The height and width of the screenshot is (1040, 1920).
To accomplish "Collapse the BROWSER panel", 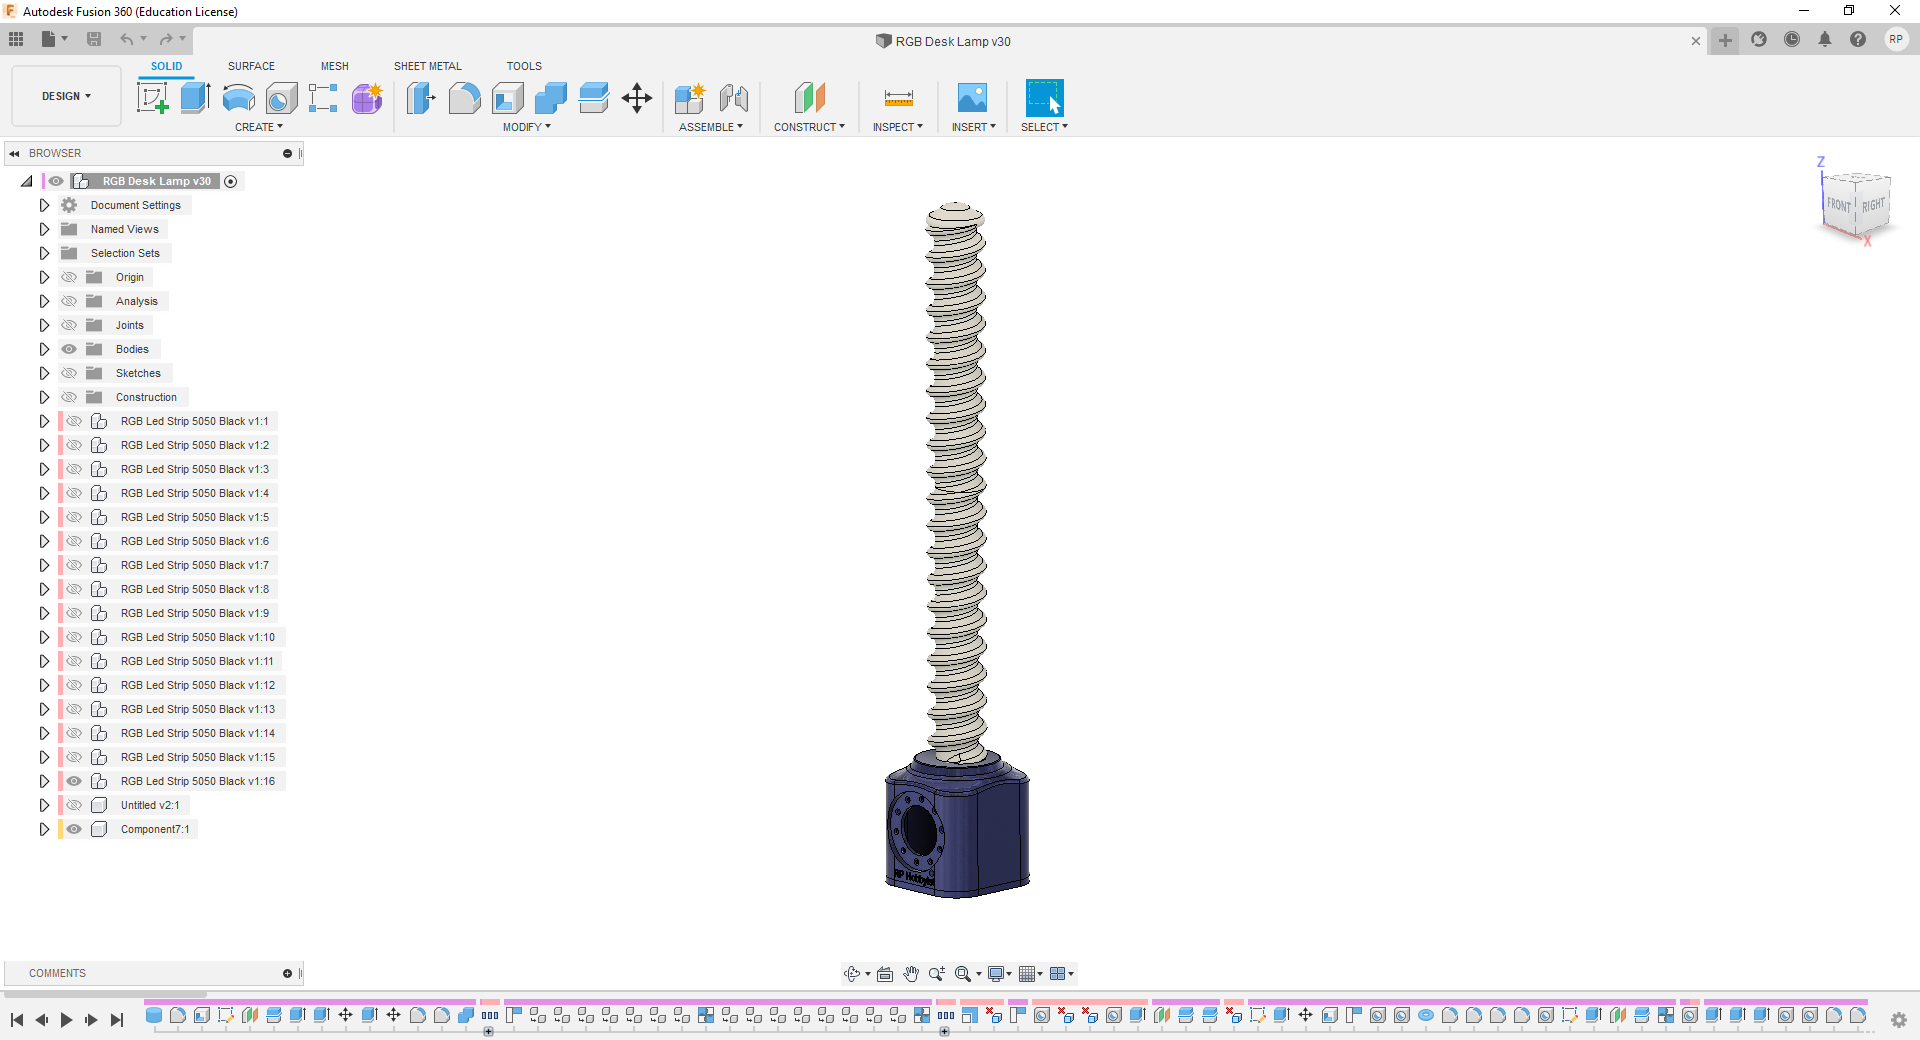I will pos(14,153).
